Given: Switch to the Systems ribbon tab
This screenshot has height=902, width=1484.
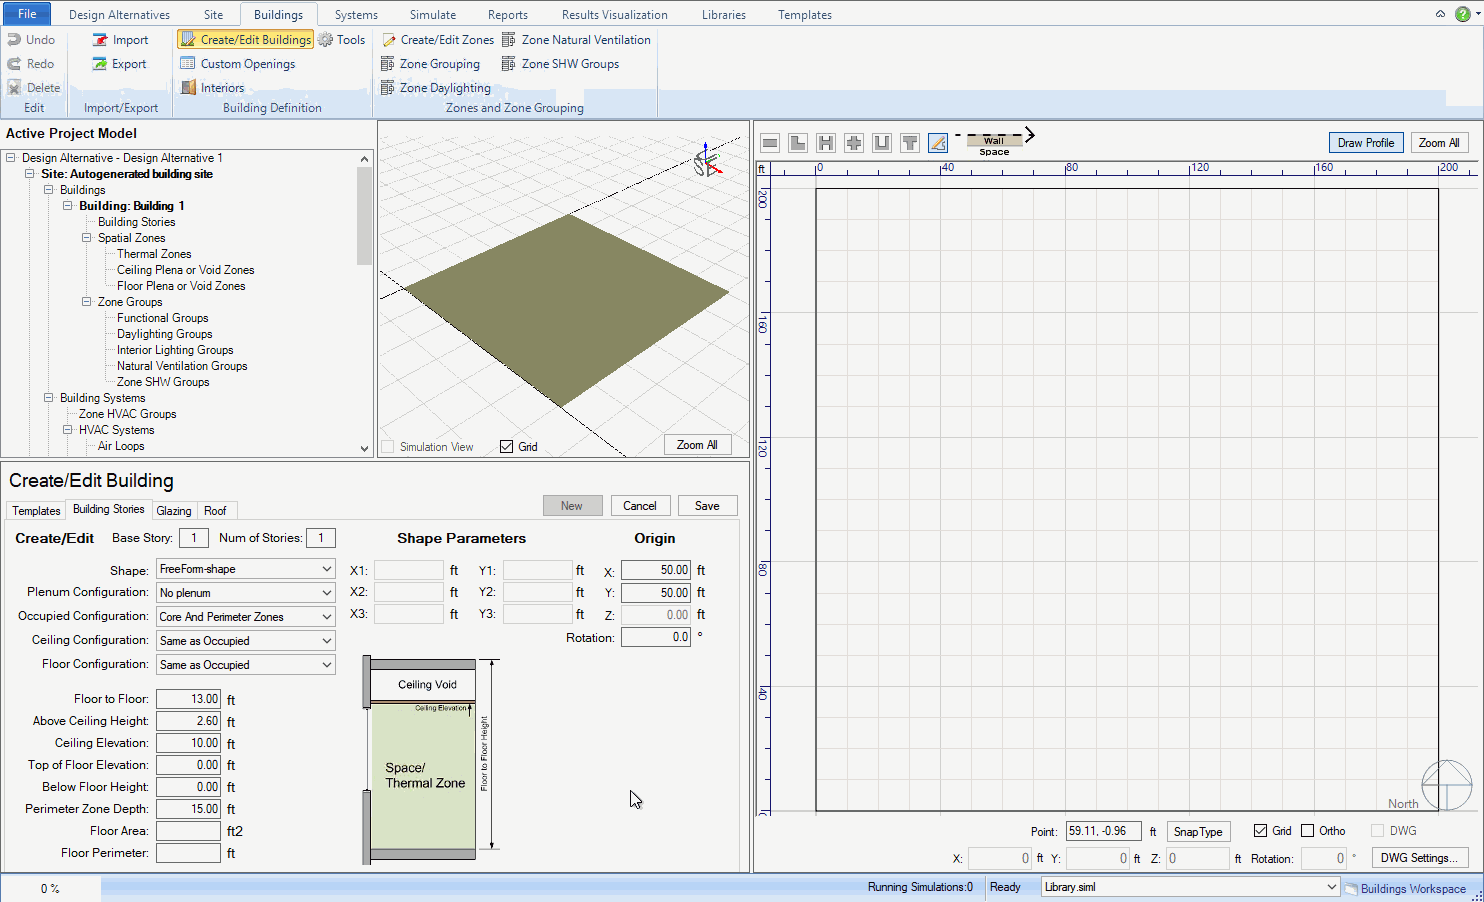Looking at the screenshot, I should 356,15.
